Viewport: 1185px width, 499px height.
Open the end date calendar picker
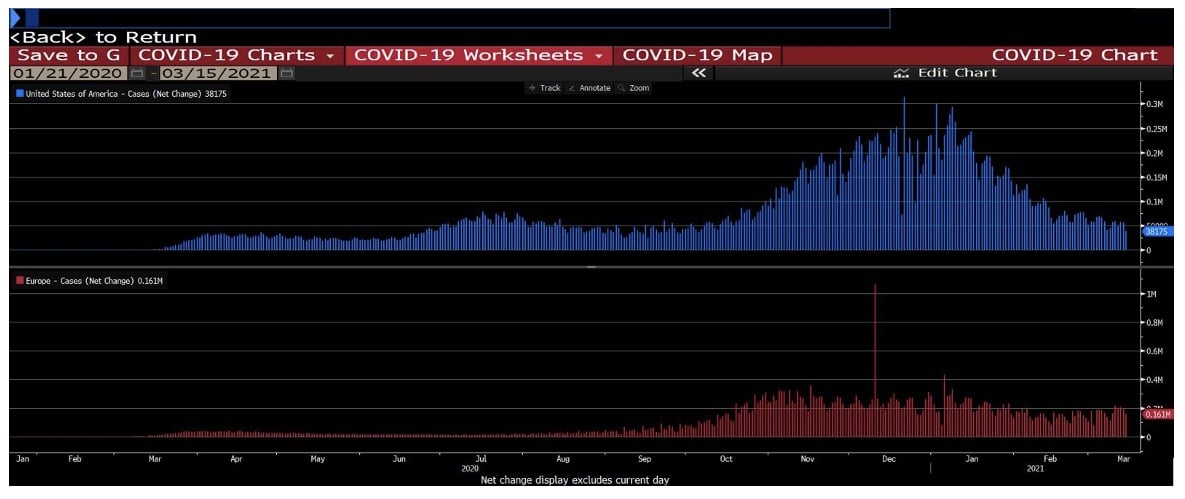click(x=287, y=73)
